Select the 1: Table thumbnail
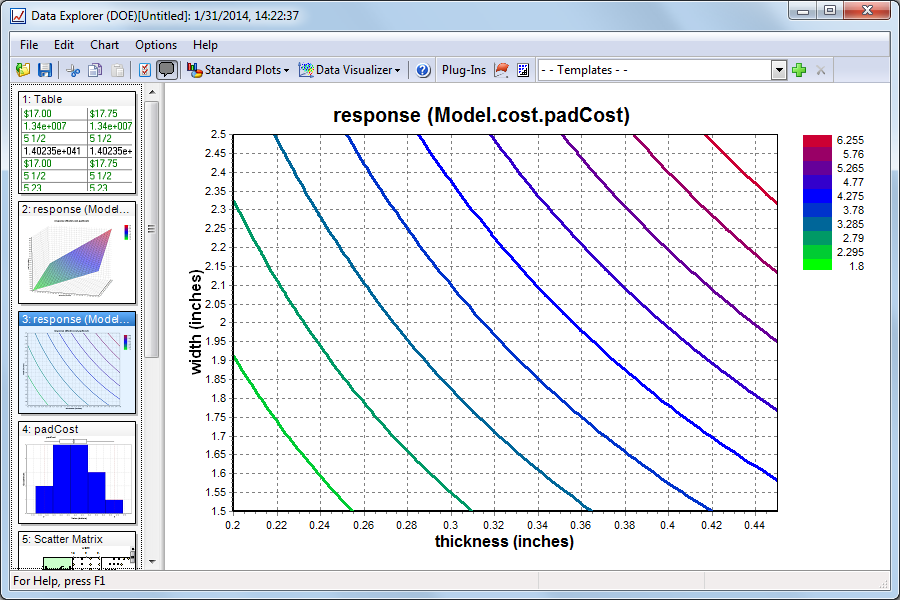This screenshot has width=900, height=600. [77, 142]
